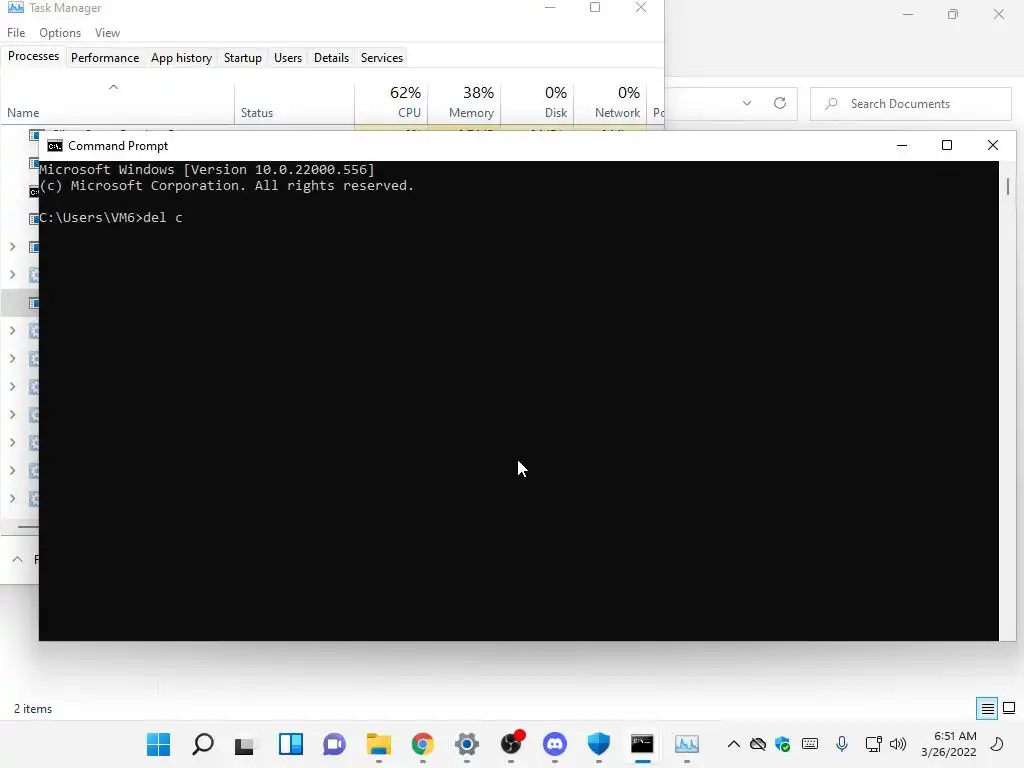Open volume speaker tray icon
Viewport: 1024px width, 768px height.
[x=898, y=744]
